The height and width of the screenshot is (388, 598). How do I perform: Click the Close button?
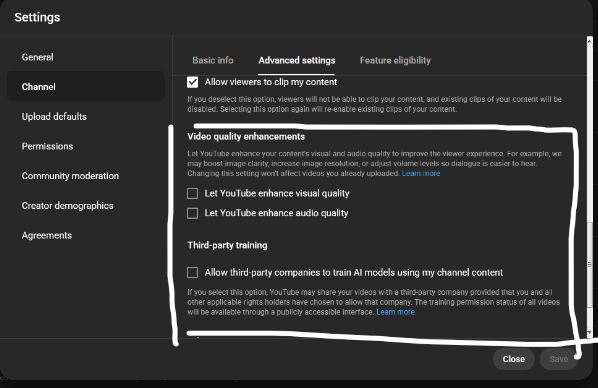tap(513, 359)
